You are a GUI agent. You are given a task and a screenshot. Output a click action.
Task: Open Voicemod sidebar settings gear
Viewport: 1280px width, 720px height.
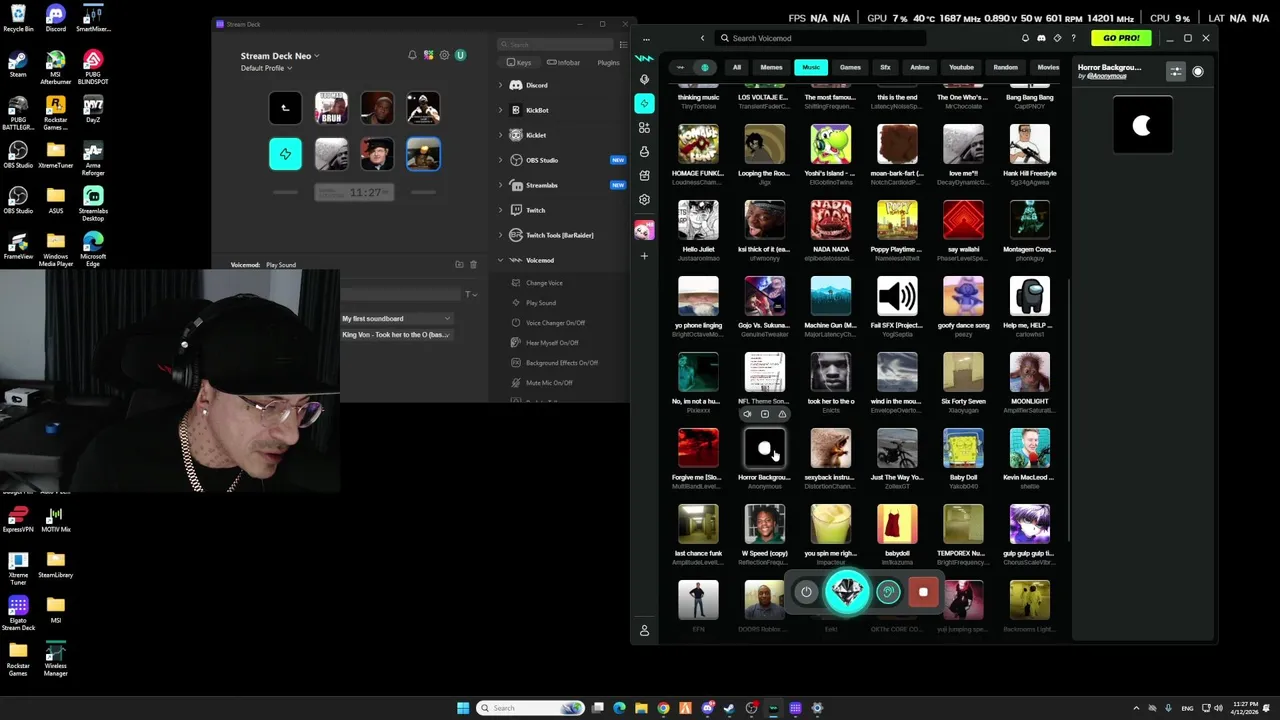click(644, 200)
